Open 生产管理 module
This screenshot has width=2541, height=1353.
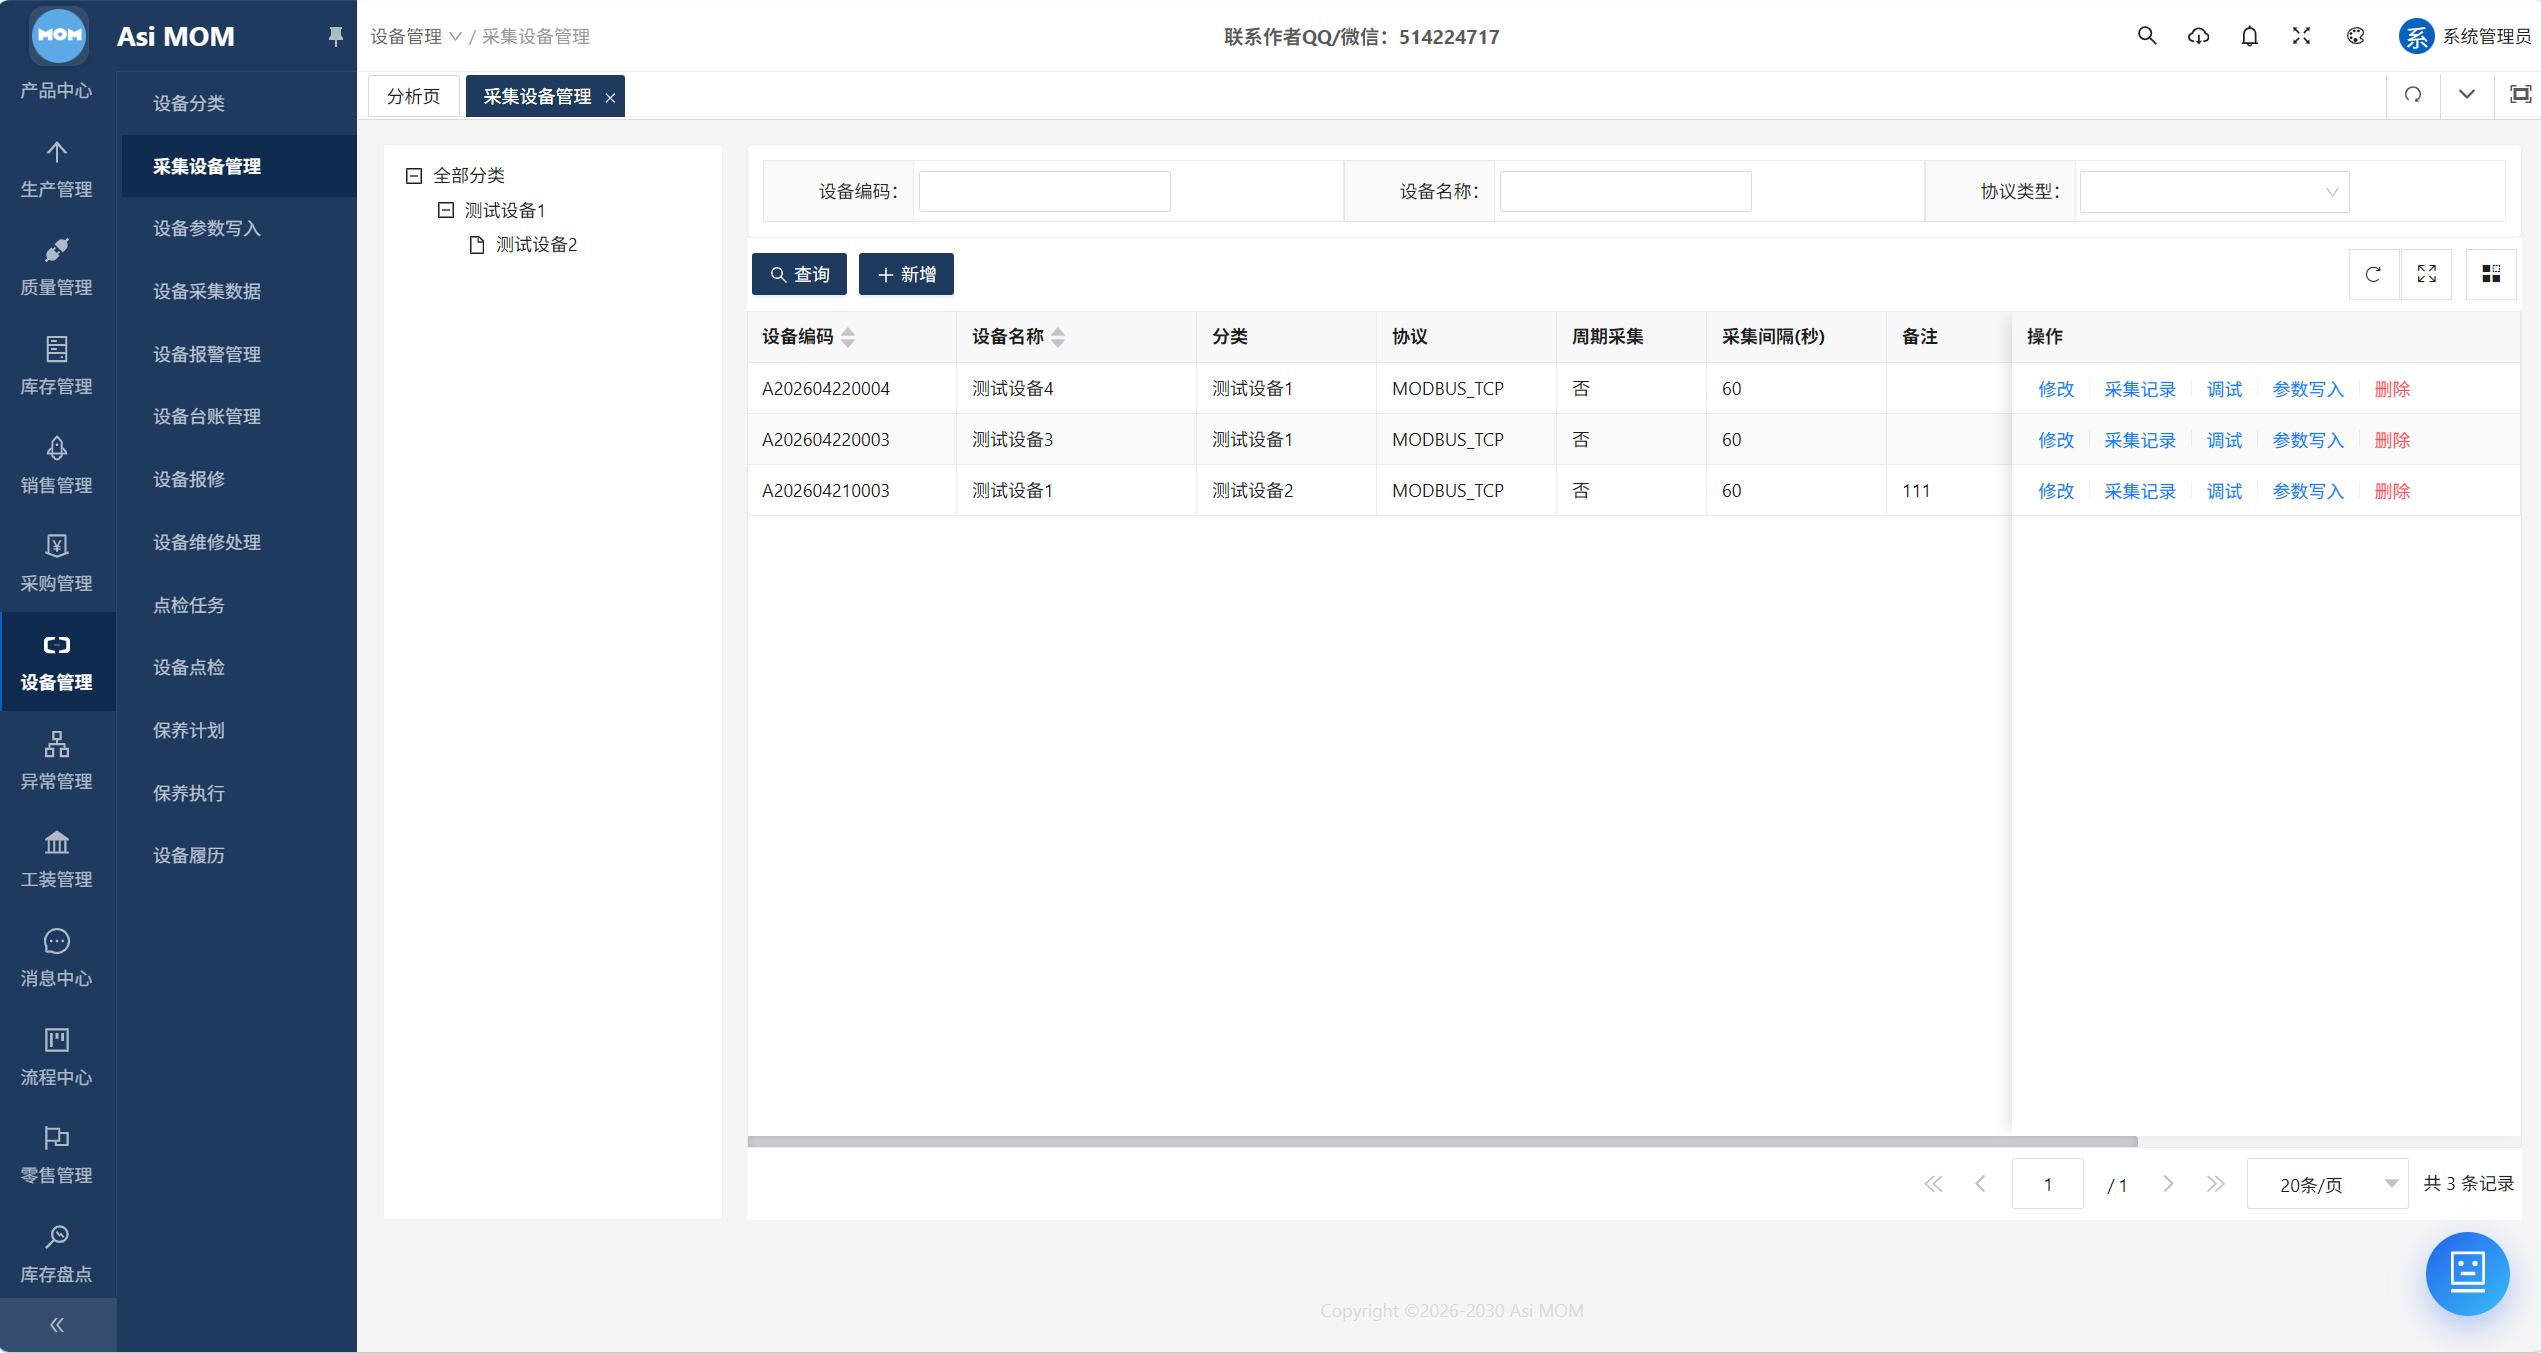(x=57, y=169)
